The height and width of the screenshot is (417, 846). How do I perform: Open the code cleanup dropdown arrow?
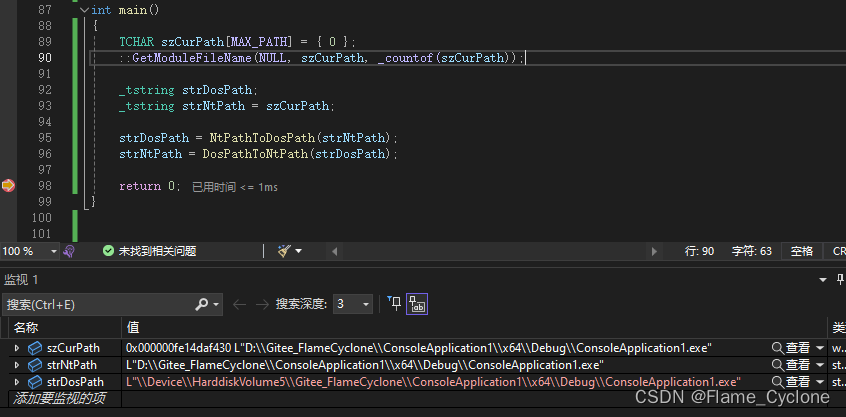(298, 251)
